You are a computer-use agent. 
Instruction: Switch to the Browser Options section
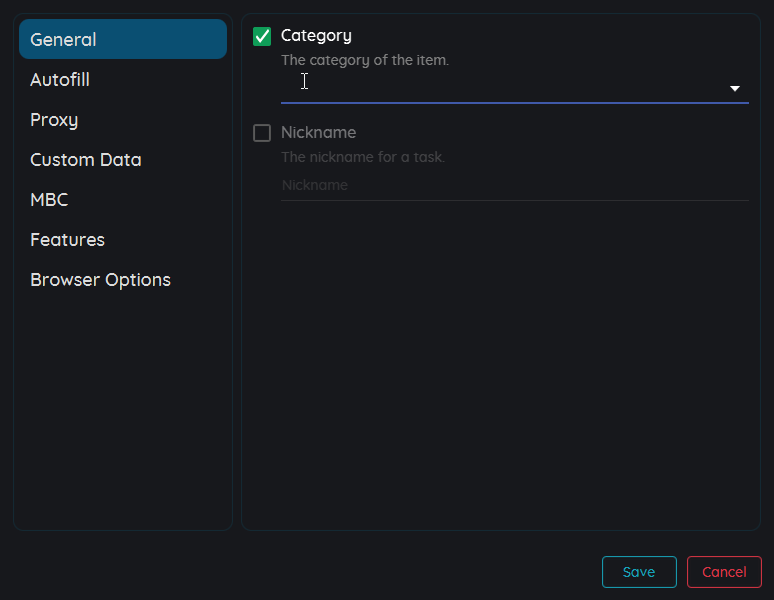(x=122, y=279)
